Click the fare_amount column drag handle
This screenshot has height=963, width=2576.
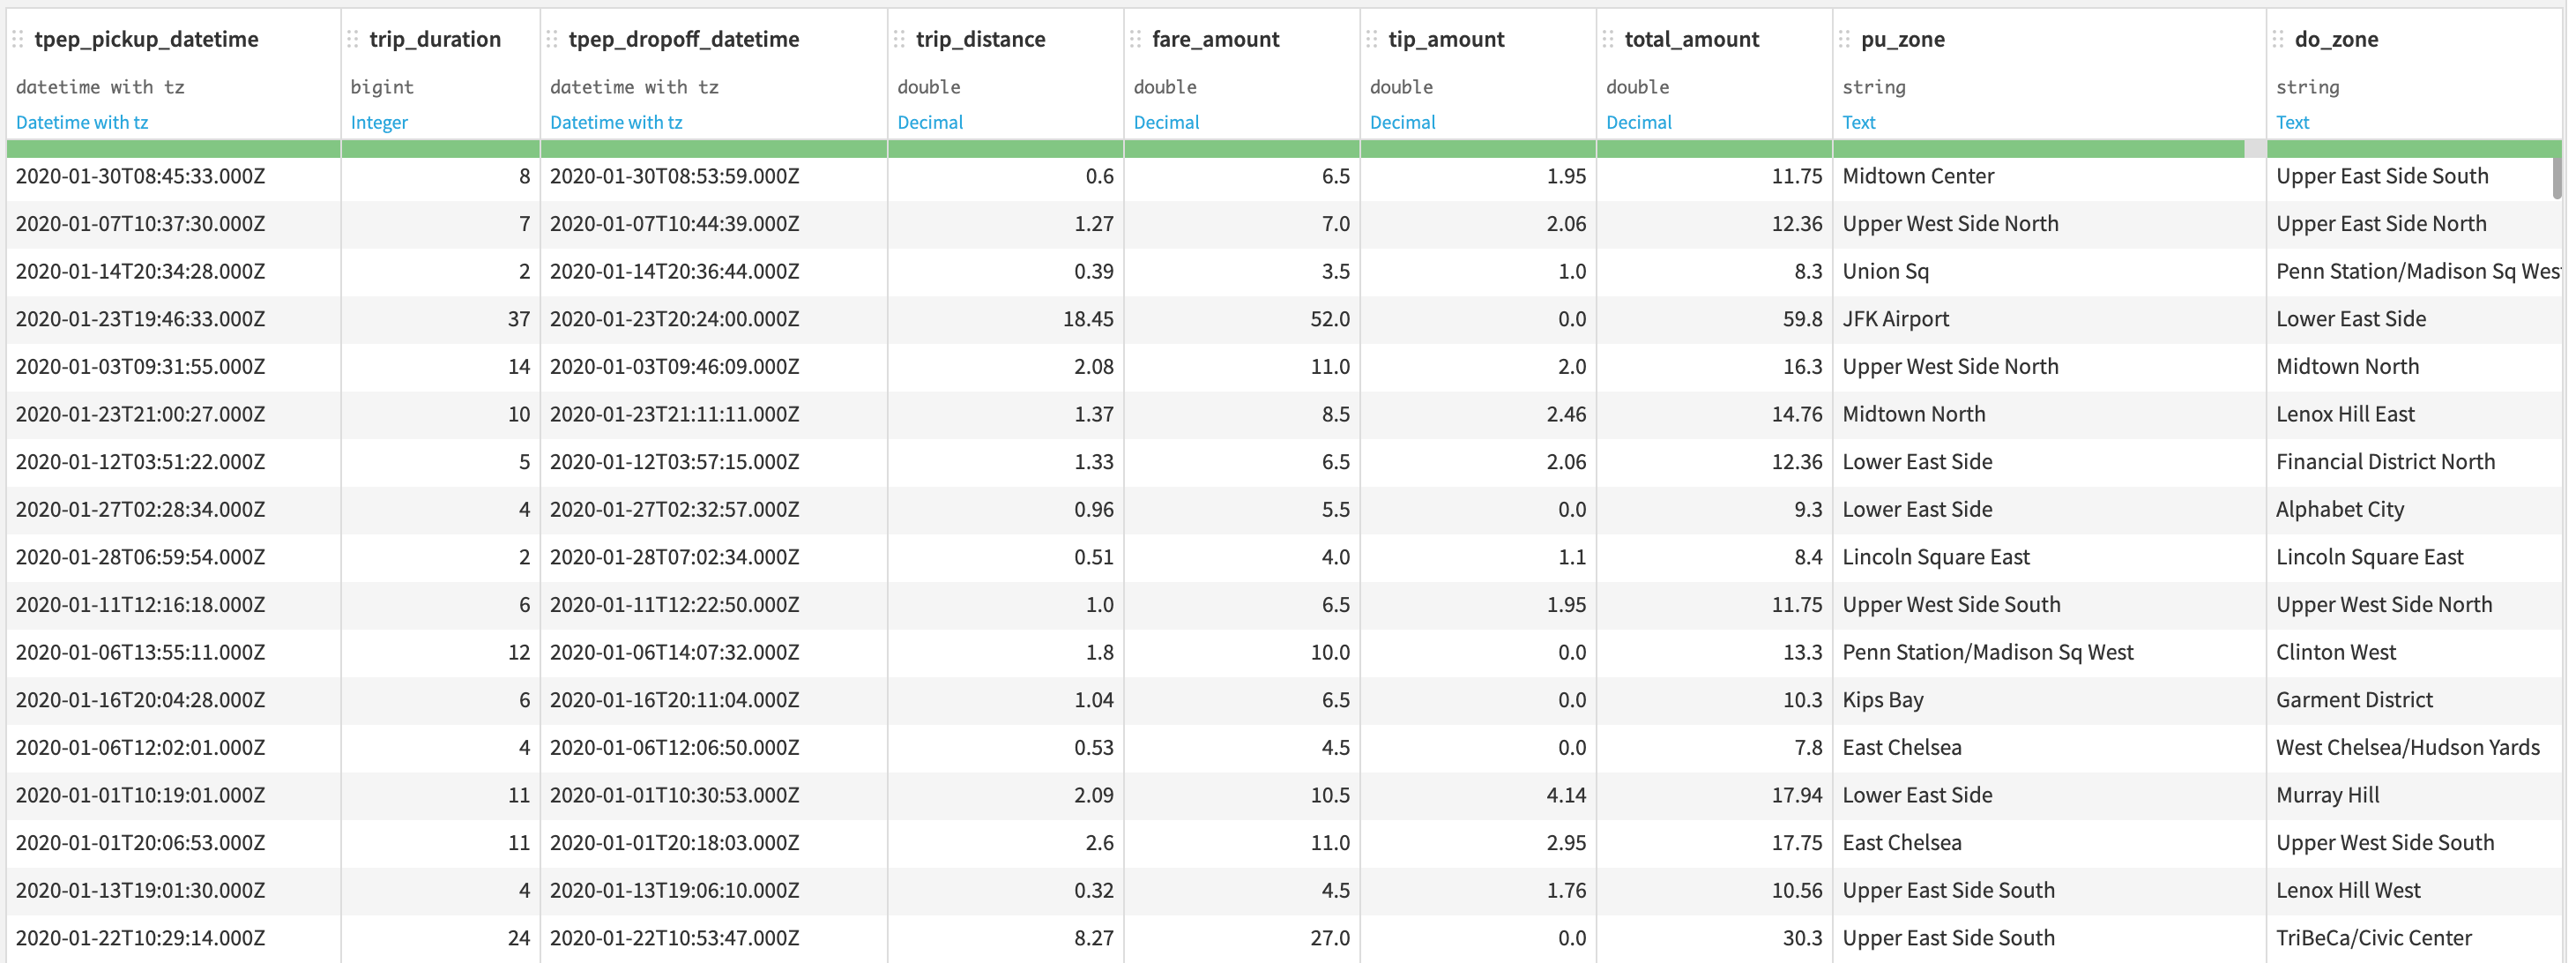1135,39
